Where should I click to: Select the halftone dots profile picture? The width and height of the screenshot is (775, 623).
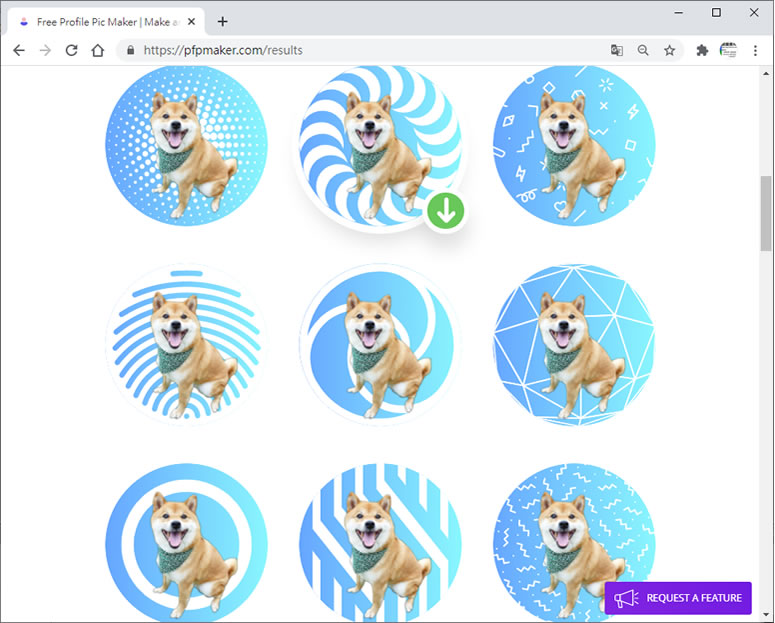click(x=186, y=145)
